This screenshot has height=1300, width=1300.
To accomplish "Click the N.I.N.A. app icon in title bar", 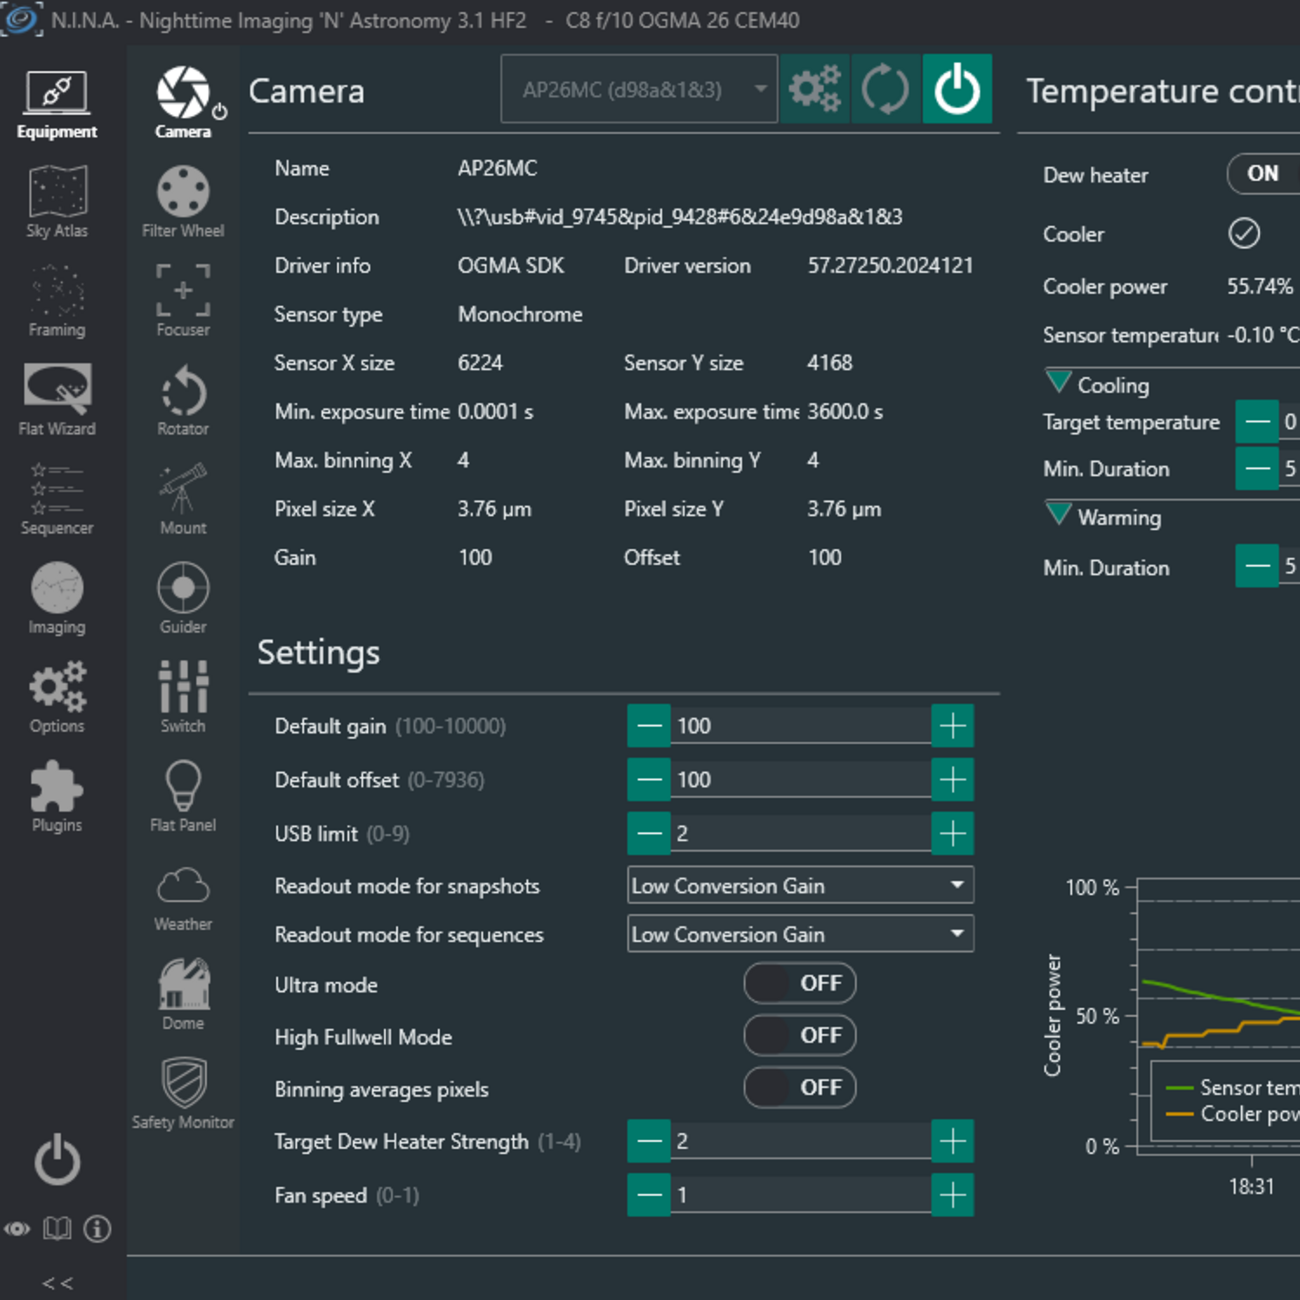I will (21, 19).
